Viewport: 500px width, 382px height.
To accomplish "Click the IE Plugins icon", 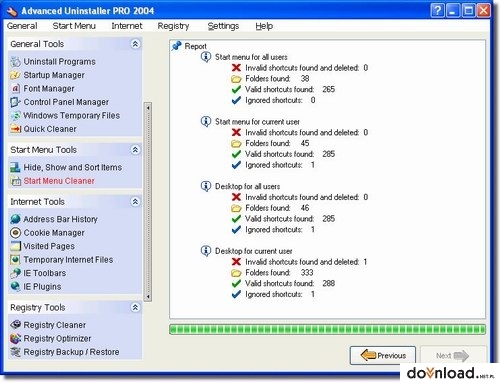I will point(15,286).
